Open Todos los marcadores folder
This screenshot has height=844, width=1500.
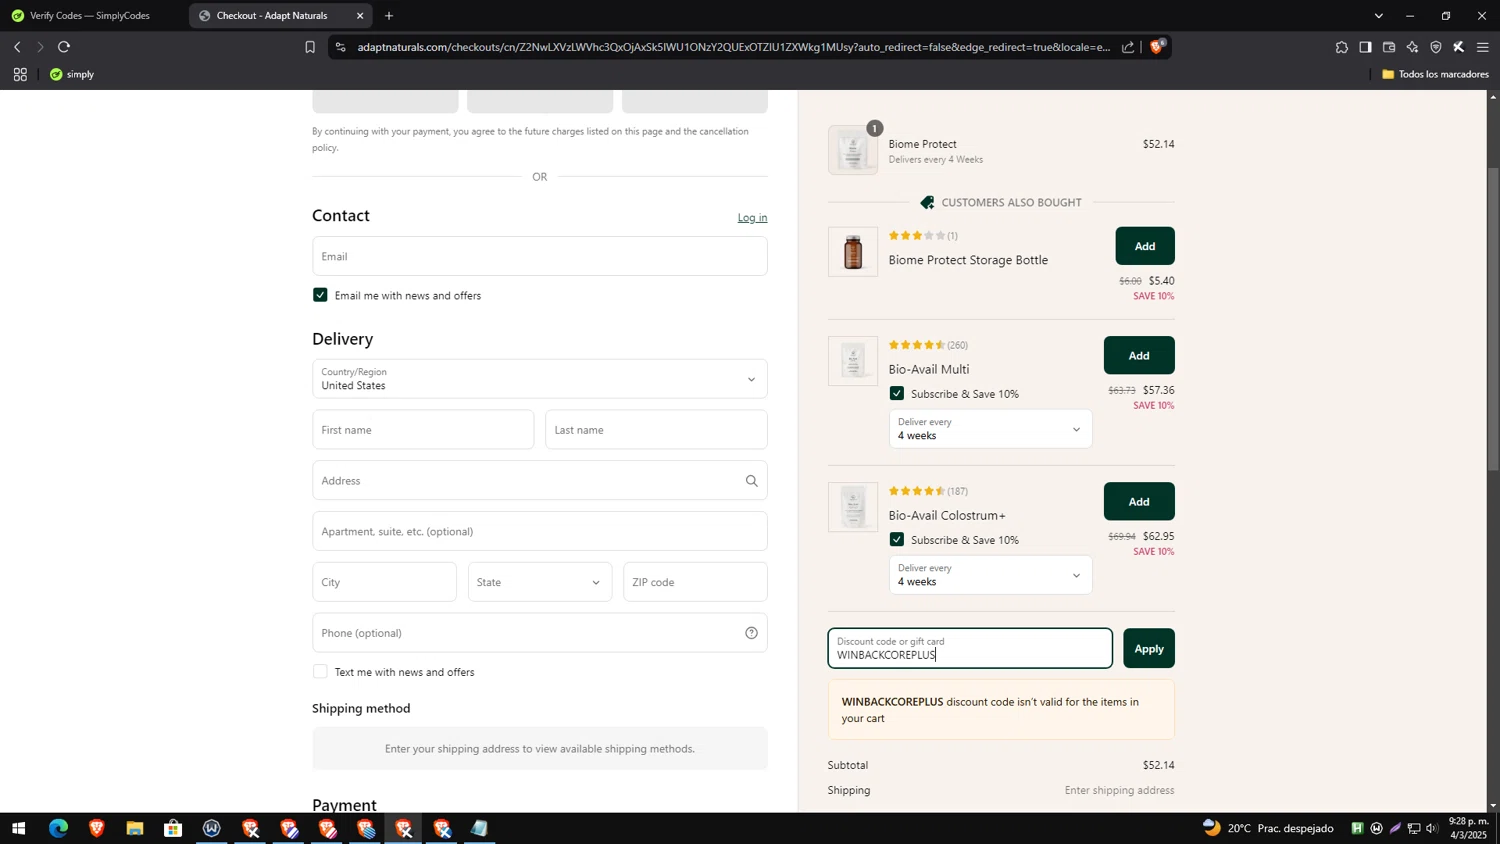pyautogui.click(x=1435, y=74)
